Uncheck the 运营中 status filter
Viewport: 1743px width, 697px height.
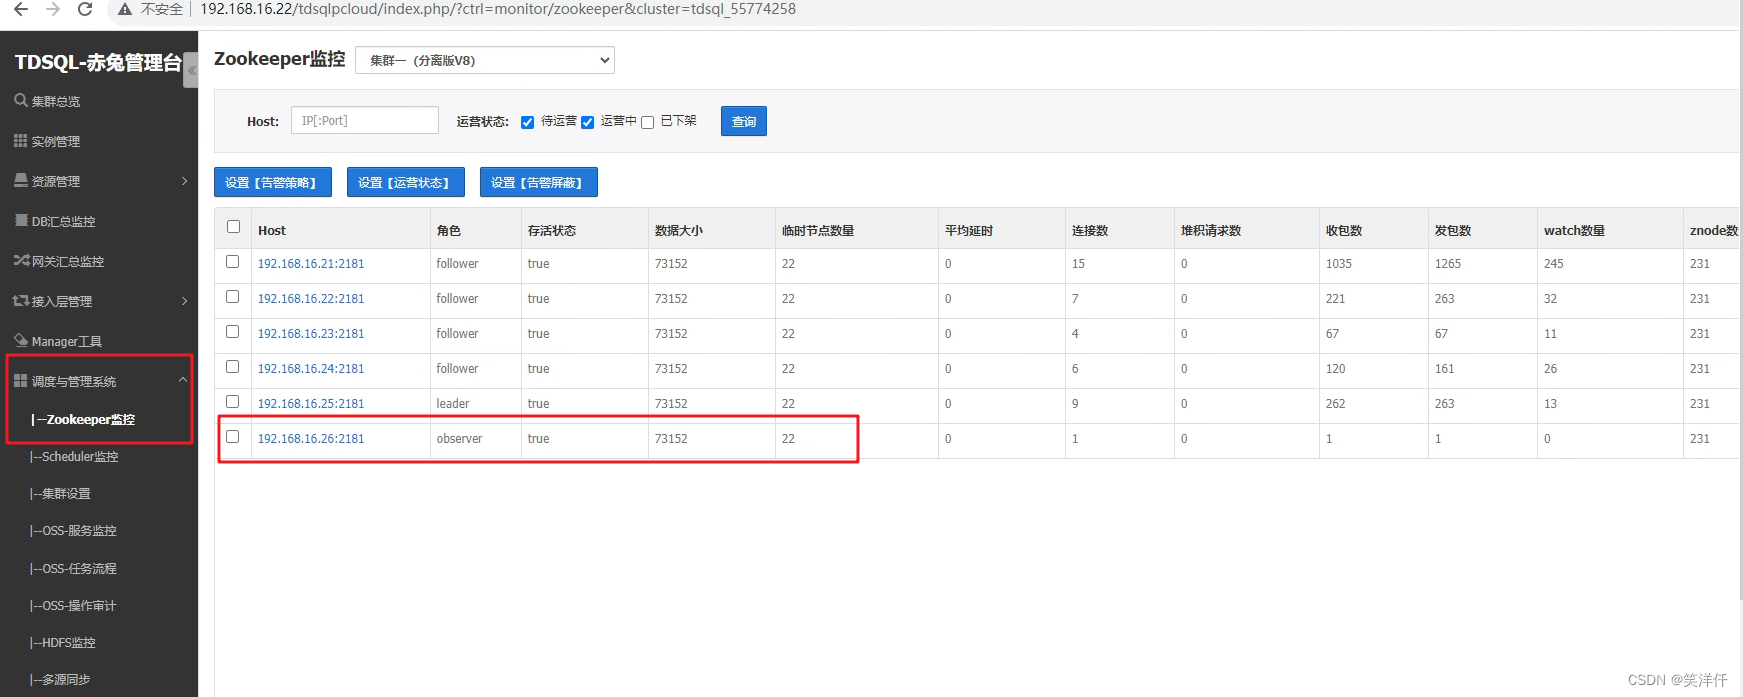click(587, 122)
